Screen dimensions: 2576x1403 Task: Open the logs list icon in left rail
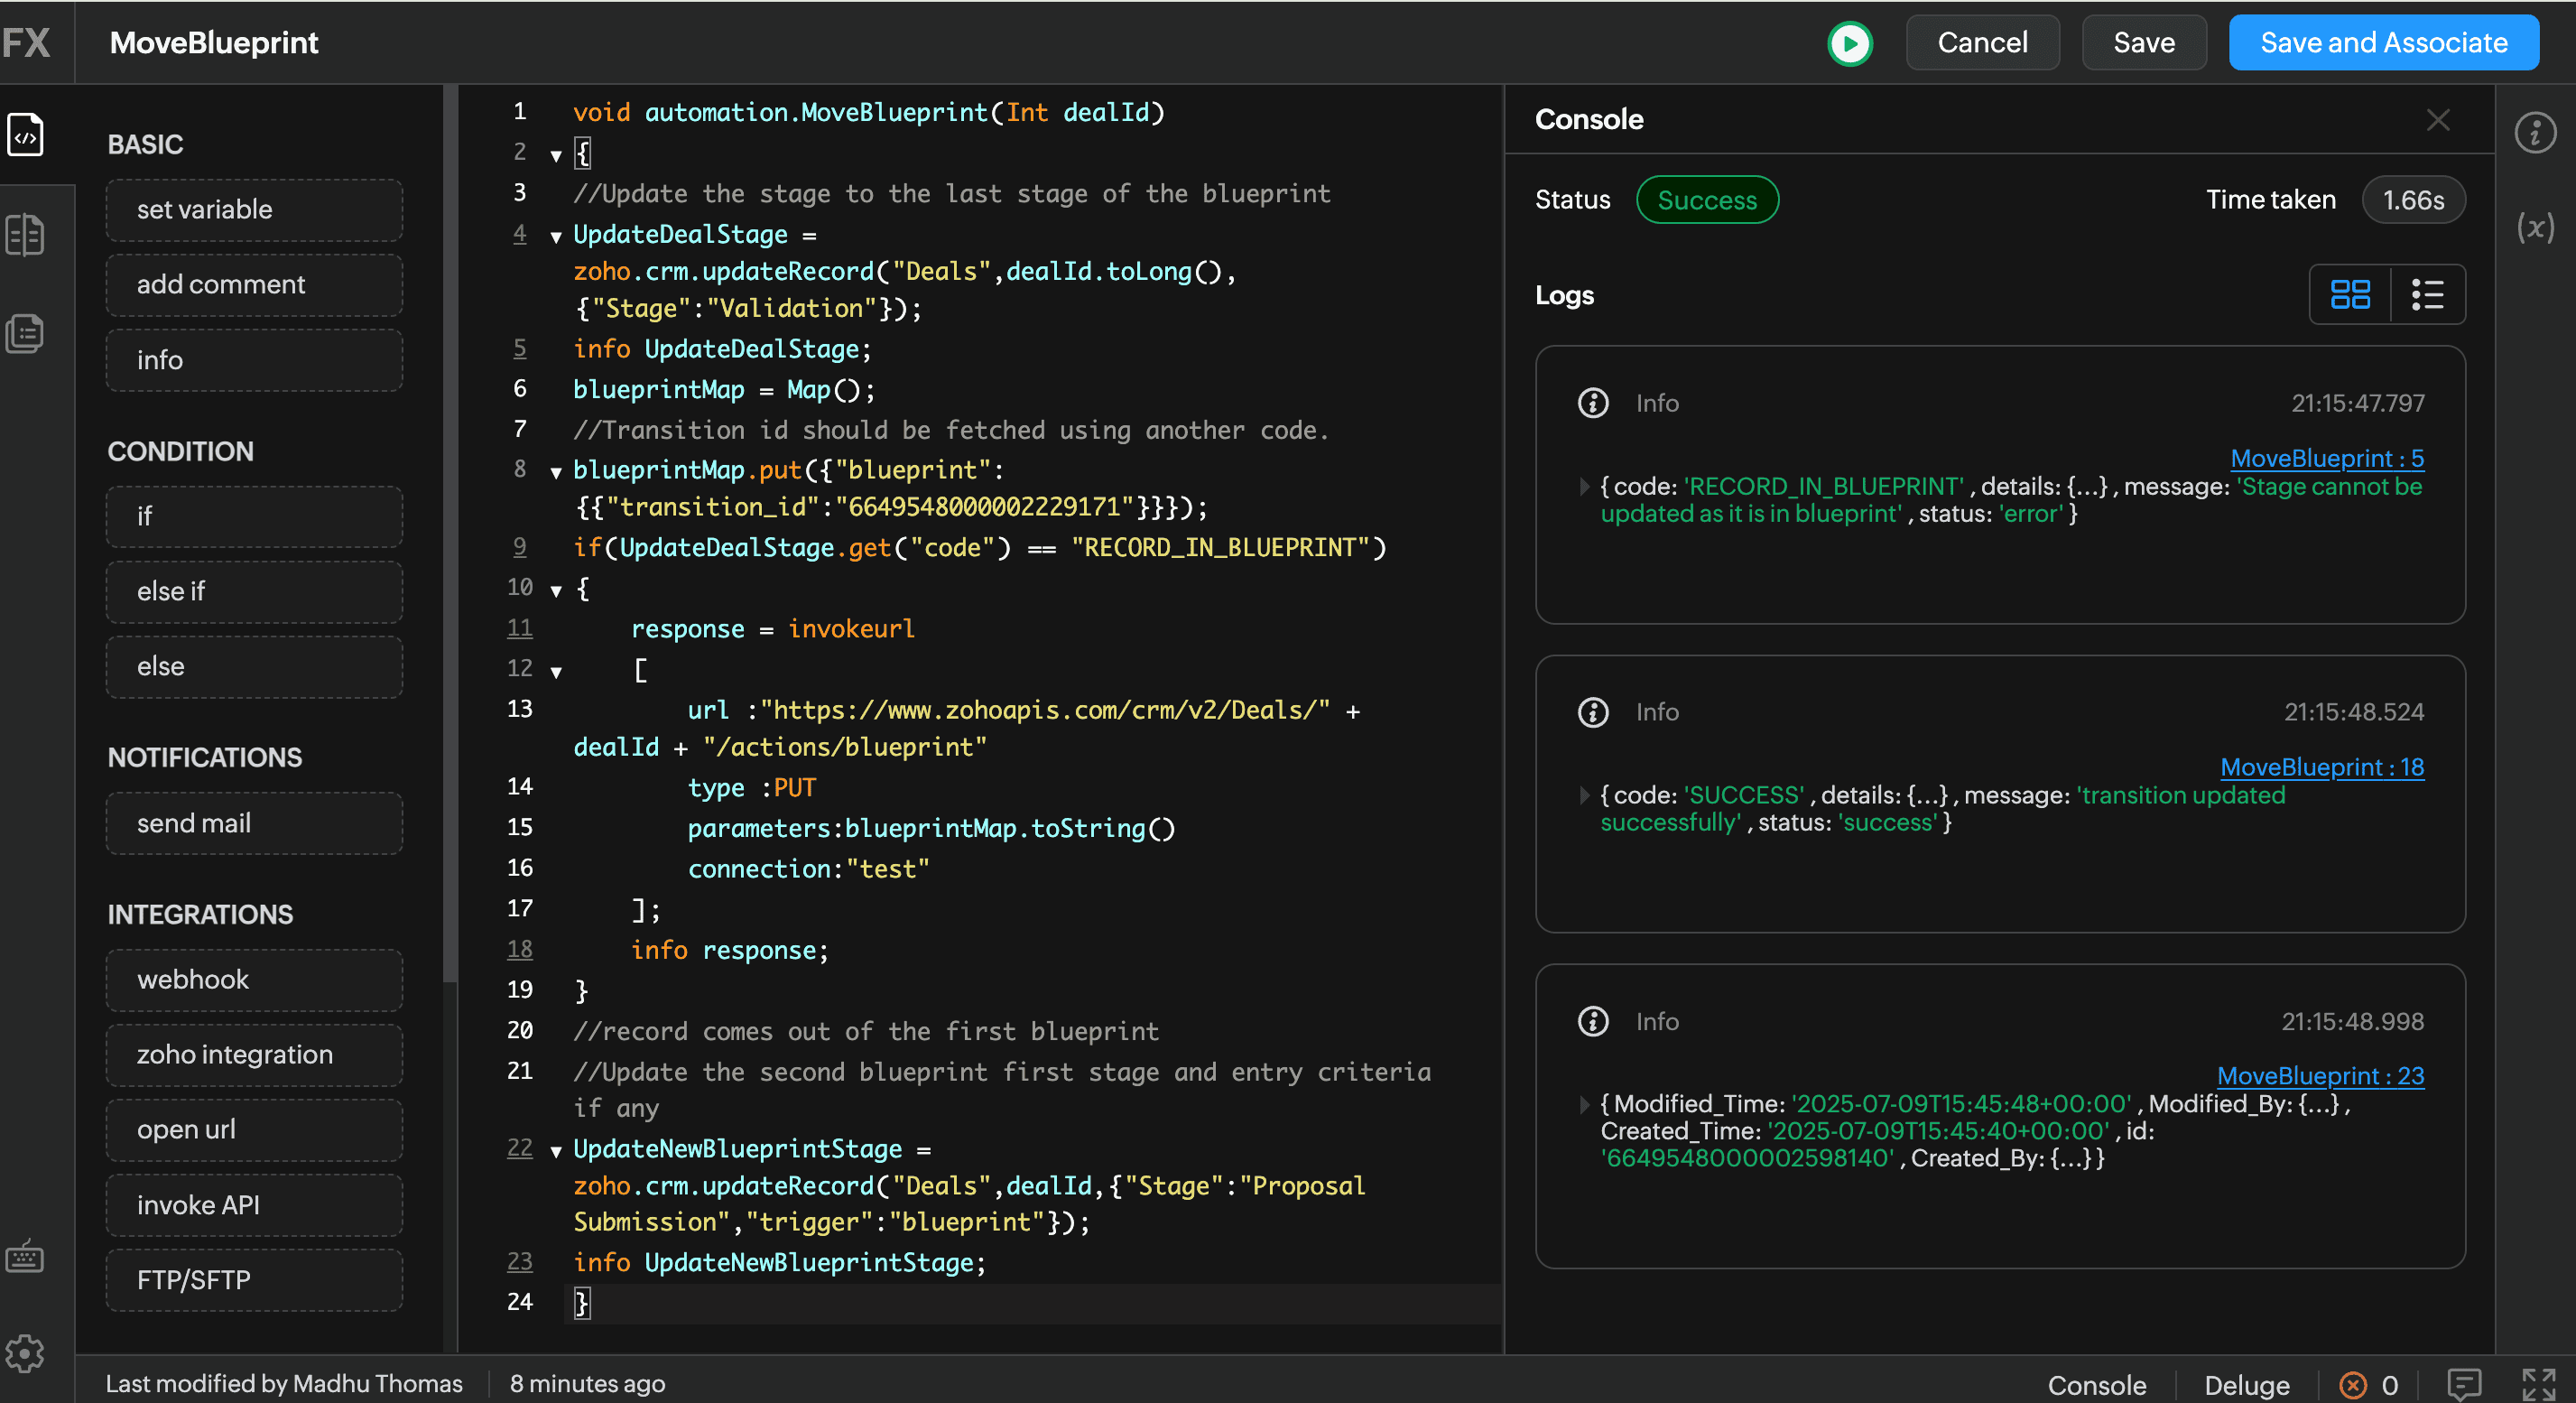(26, 333)
